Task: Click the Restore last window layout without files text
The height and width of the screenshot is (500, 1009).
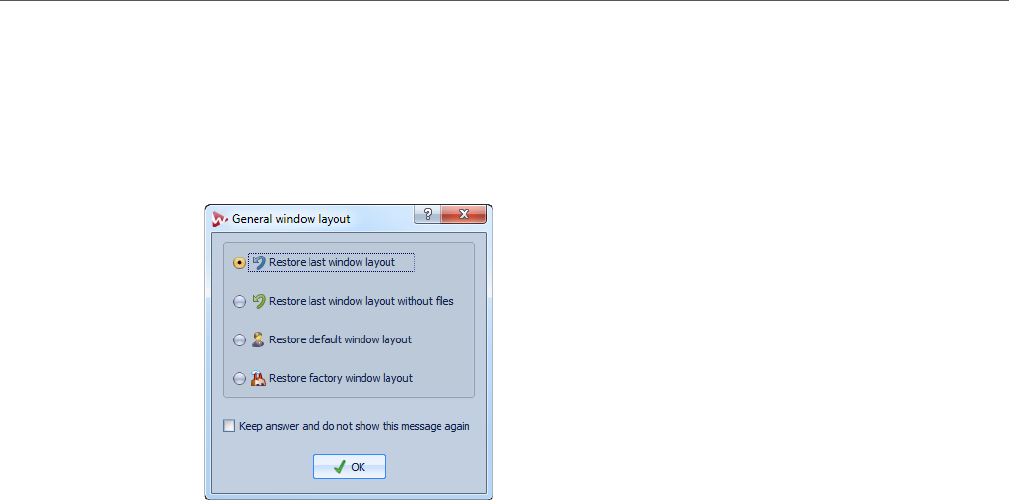Action: (x=361, y=301)
